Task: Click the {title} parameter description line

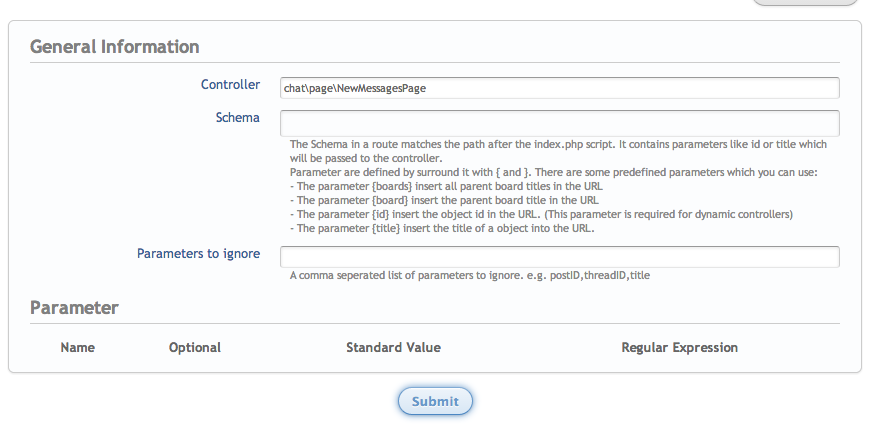Action: [x=442, y=229]
